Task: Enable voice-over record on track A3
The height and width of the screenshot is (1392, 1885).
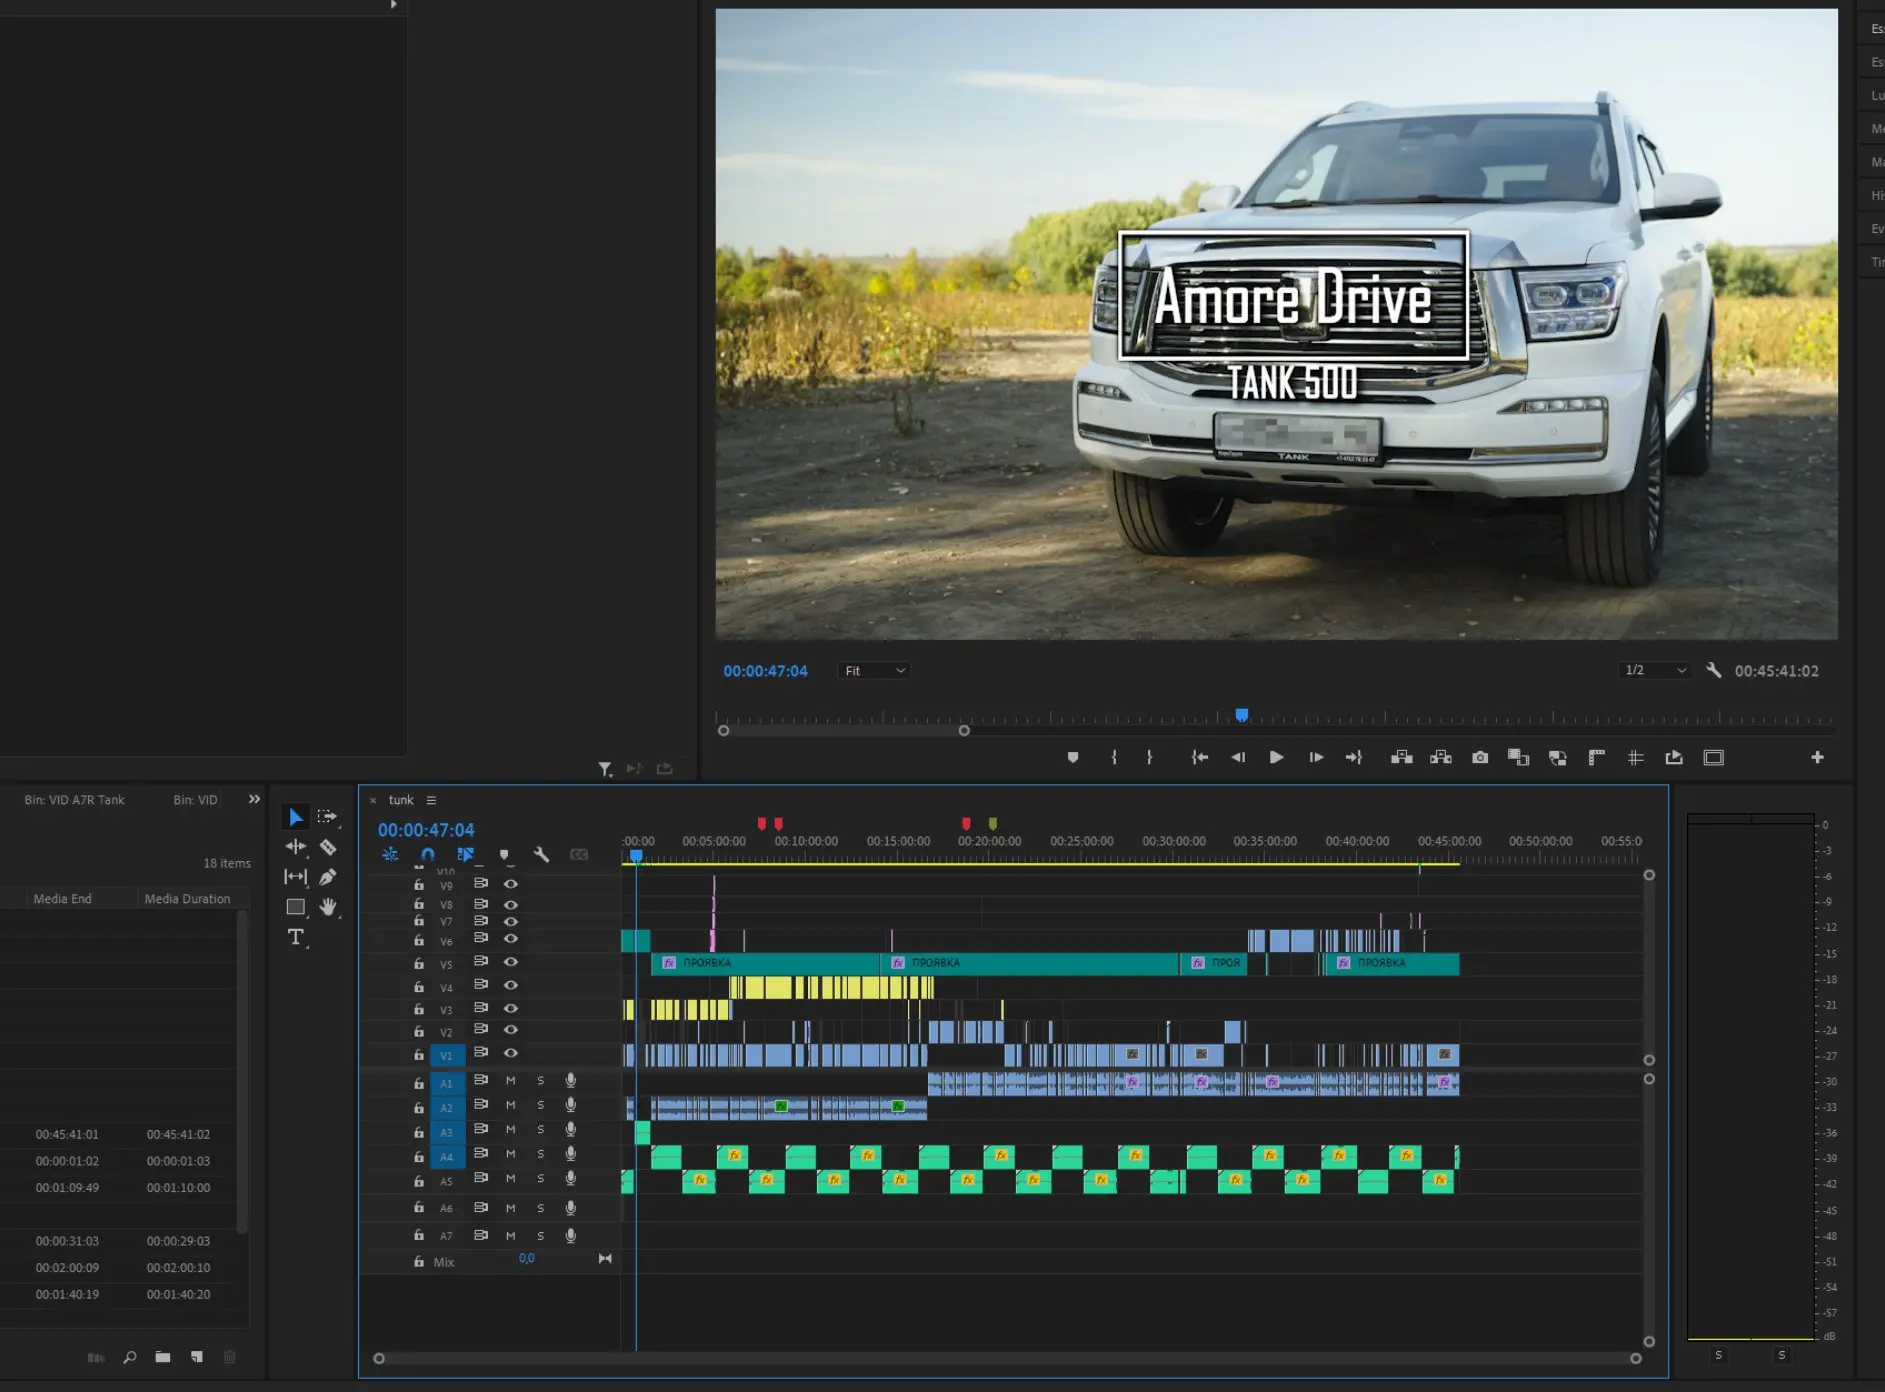Action: [x=571, y=1129]
